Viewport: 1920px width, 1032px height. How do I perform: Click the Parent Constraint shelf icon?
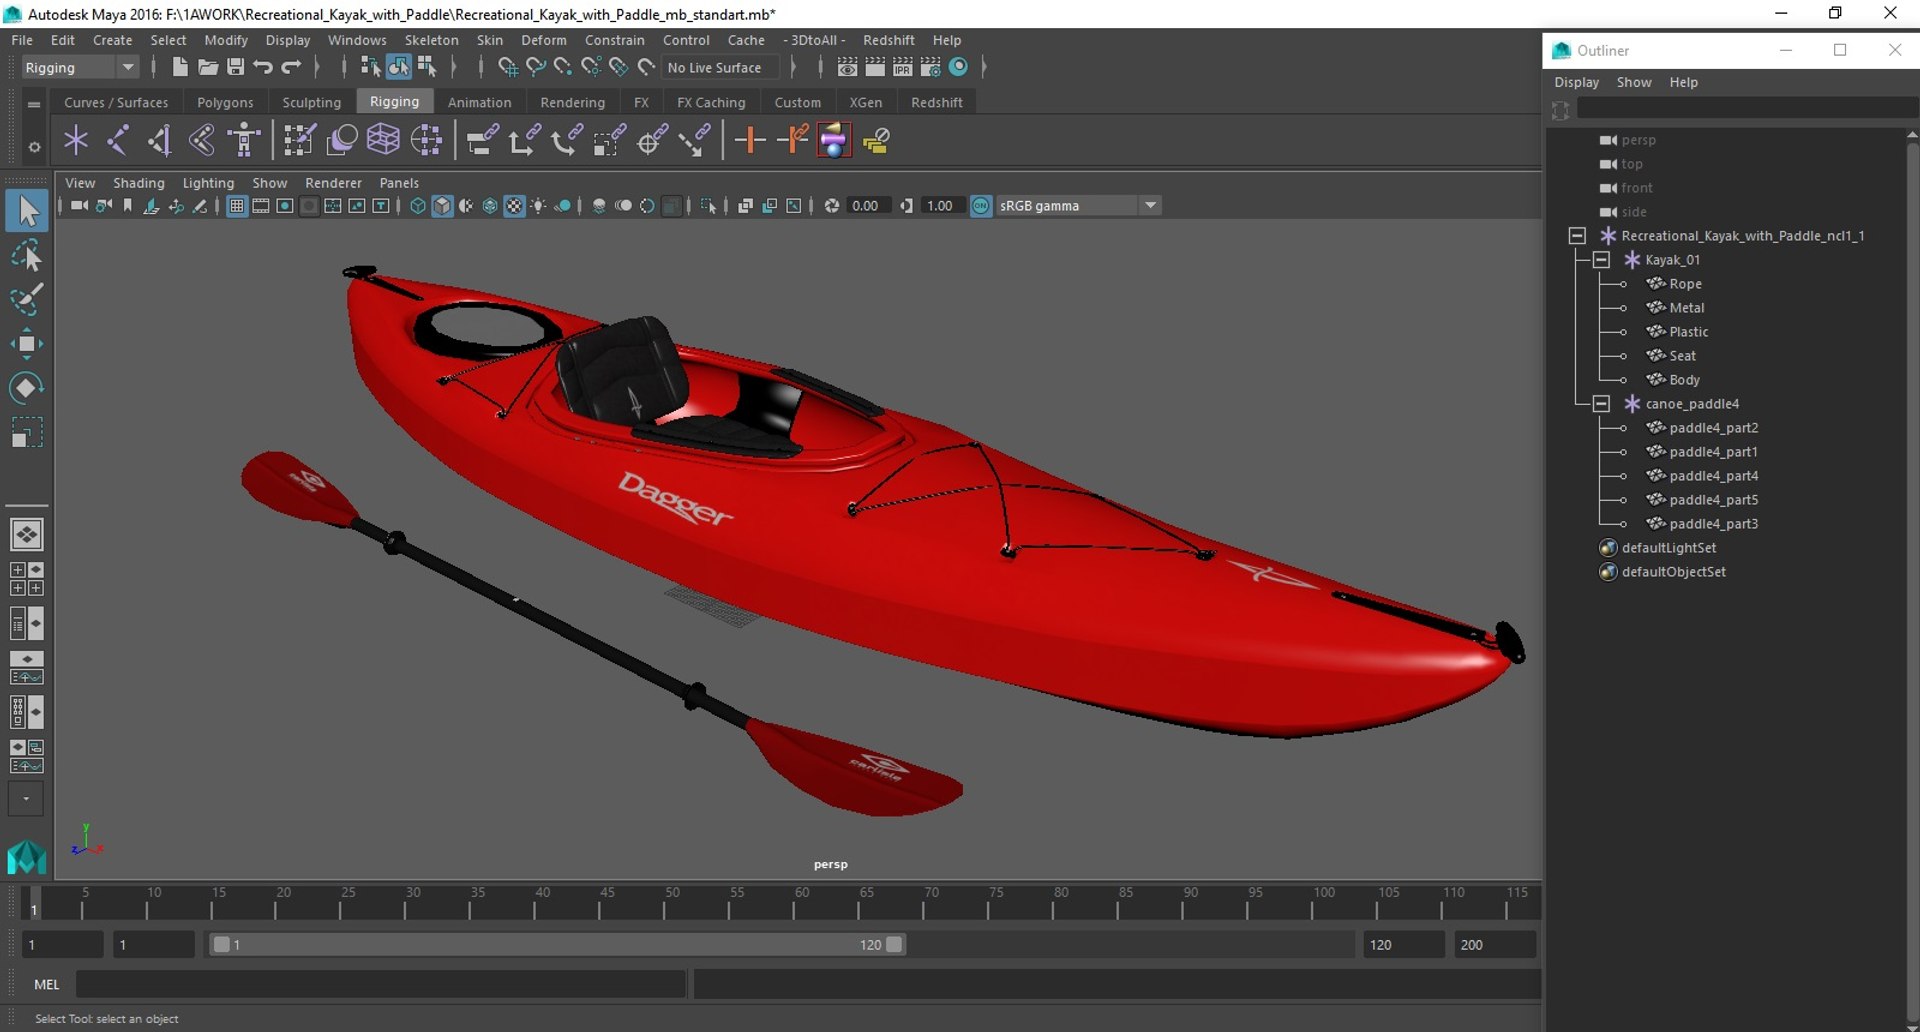482,140
